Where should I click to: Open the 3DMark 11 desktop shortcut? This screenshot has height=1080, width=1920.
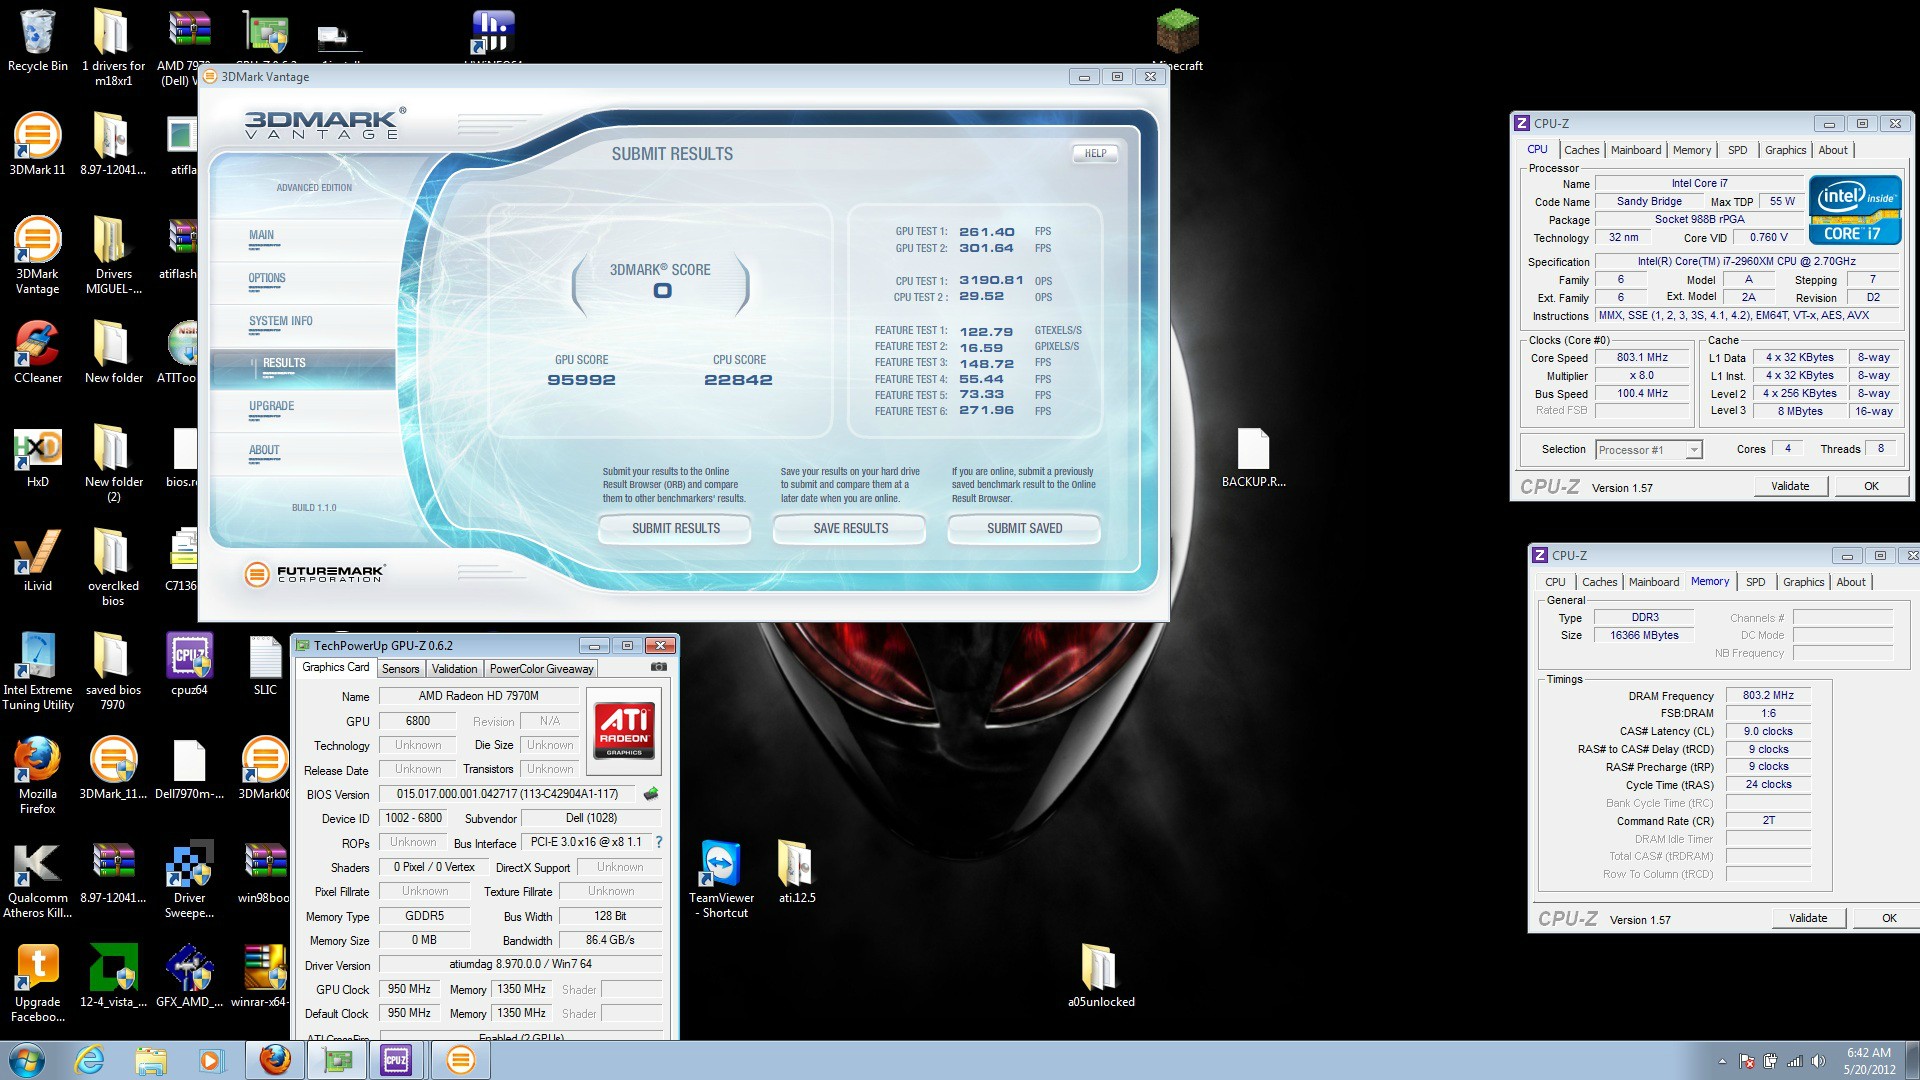(38, 144)
